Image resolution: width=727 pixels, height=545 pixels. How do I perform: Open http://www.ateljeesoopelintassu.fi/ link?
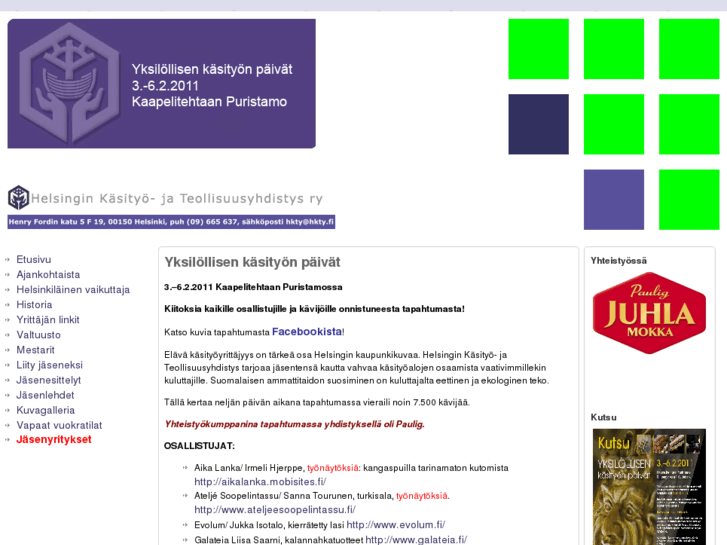(275, 509)
